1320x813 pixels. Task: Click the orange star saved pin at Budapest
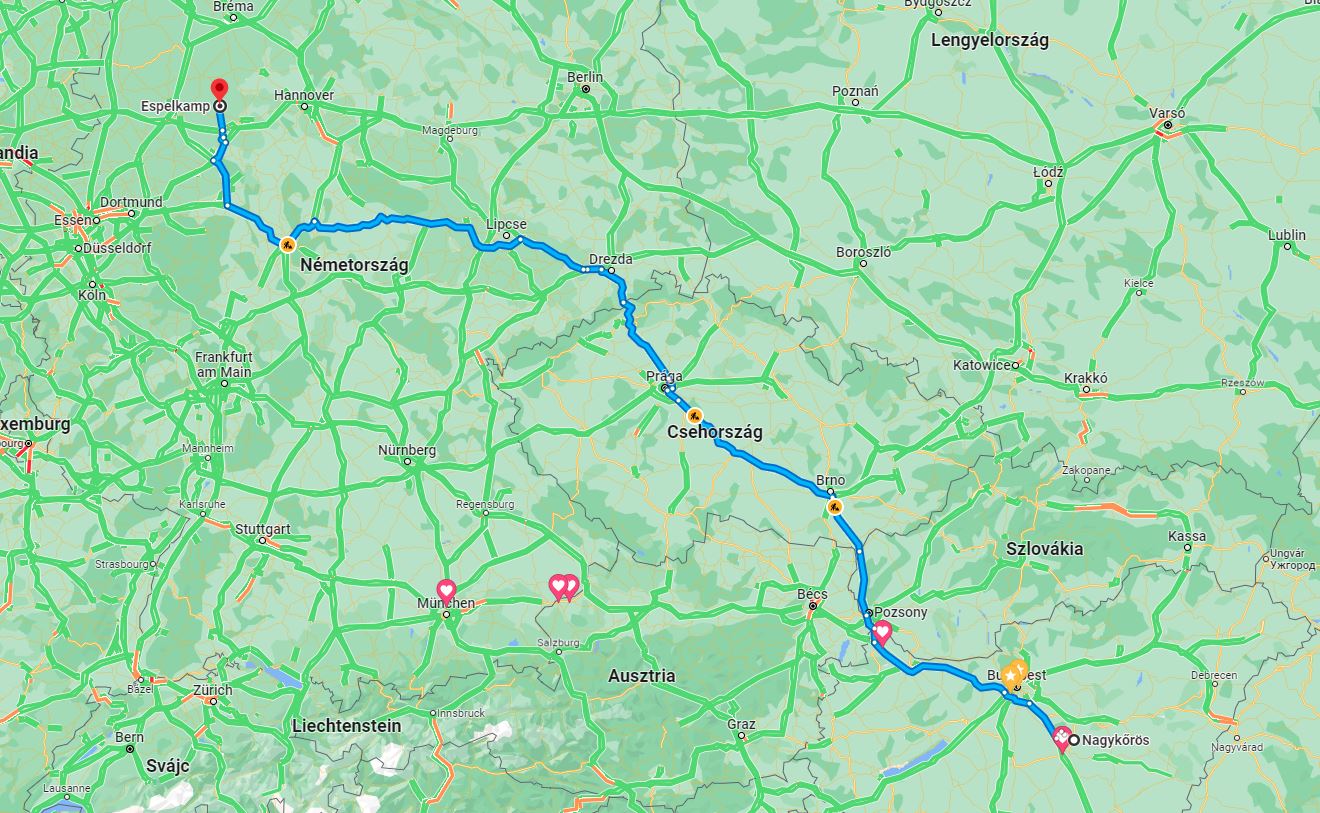(x=1014, y=672)
